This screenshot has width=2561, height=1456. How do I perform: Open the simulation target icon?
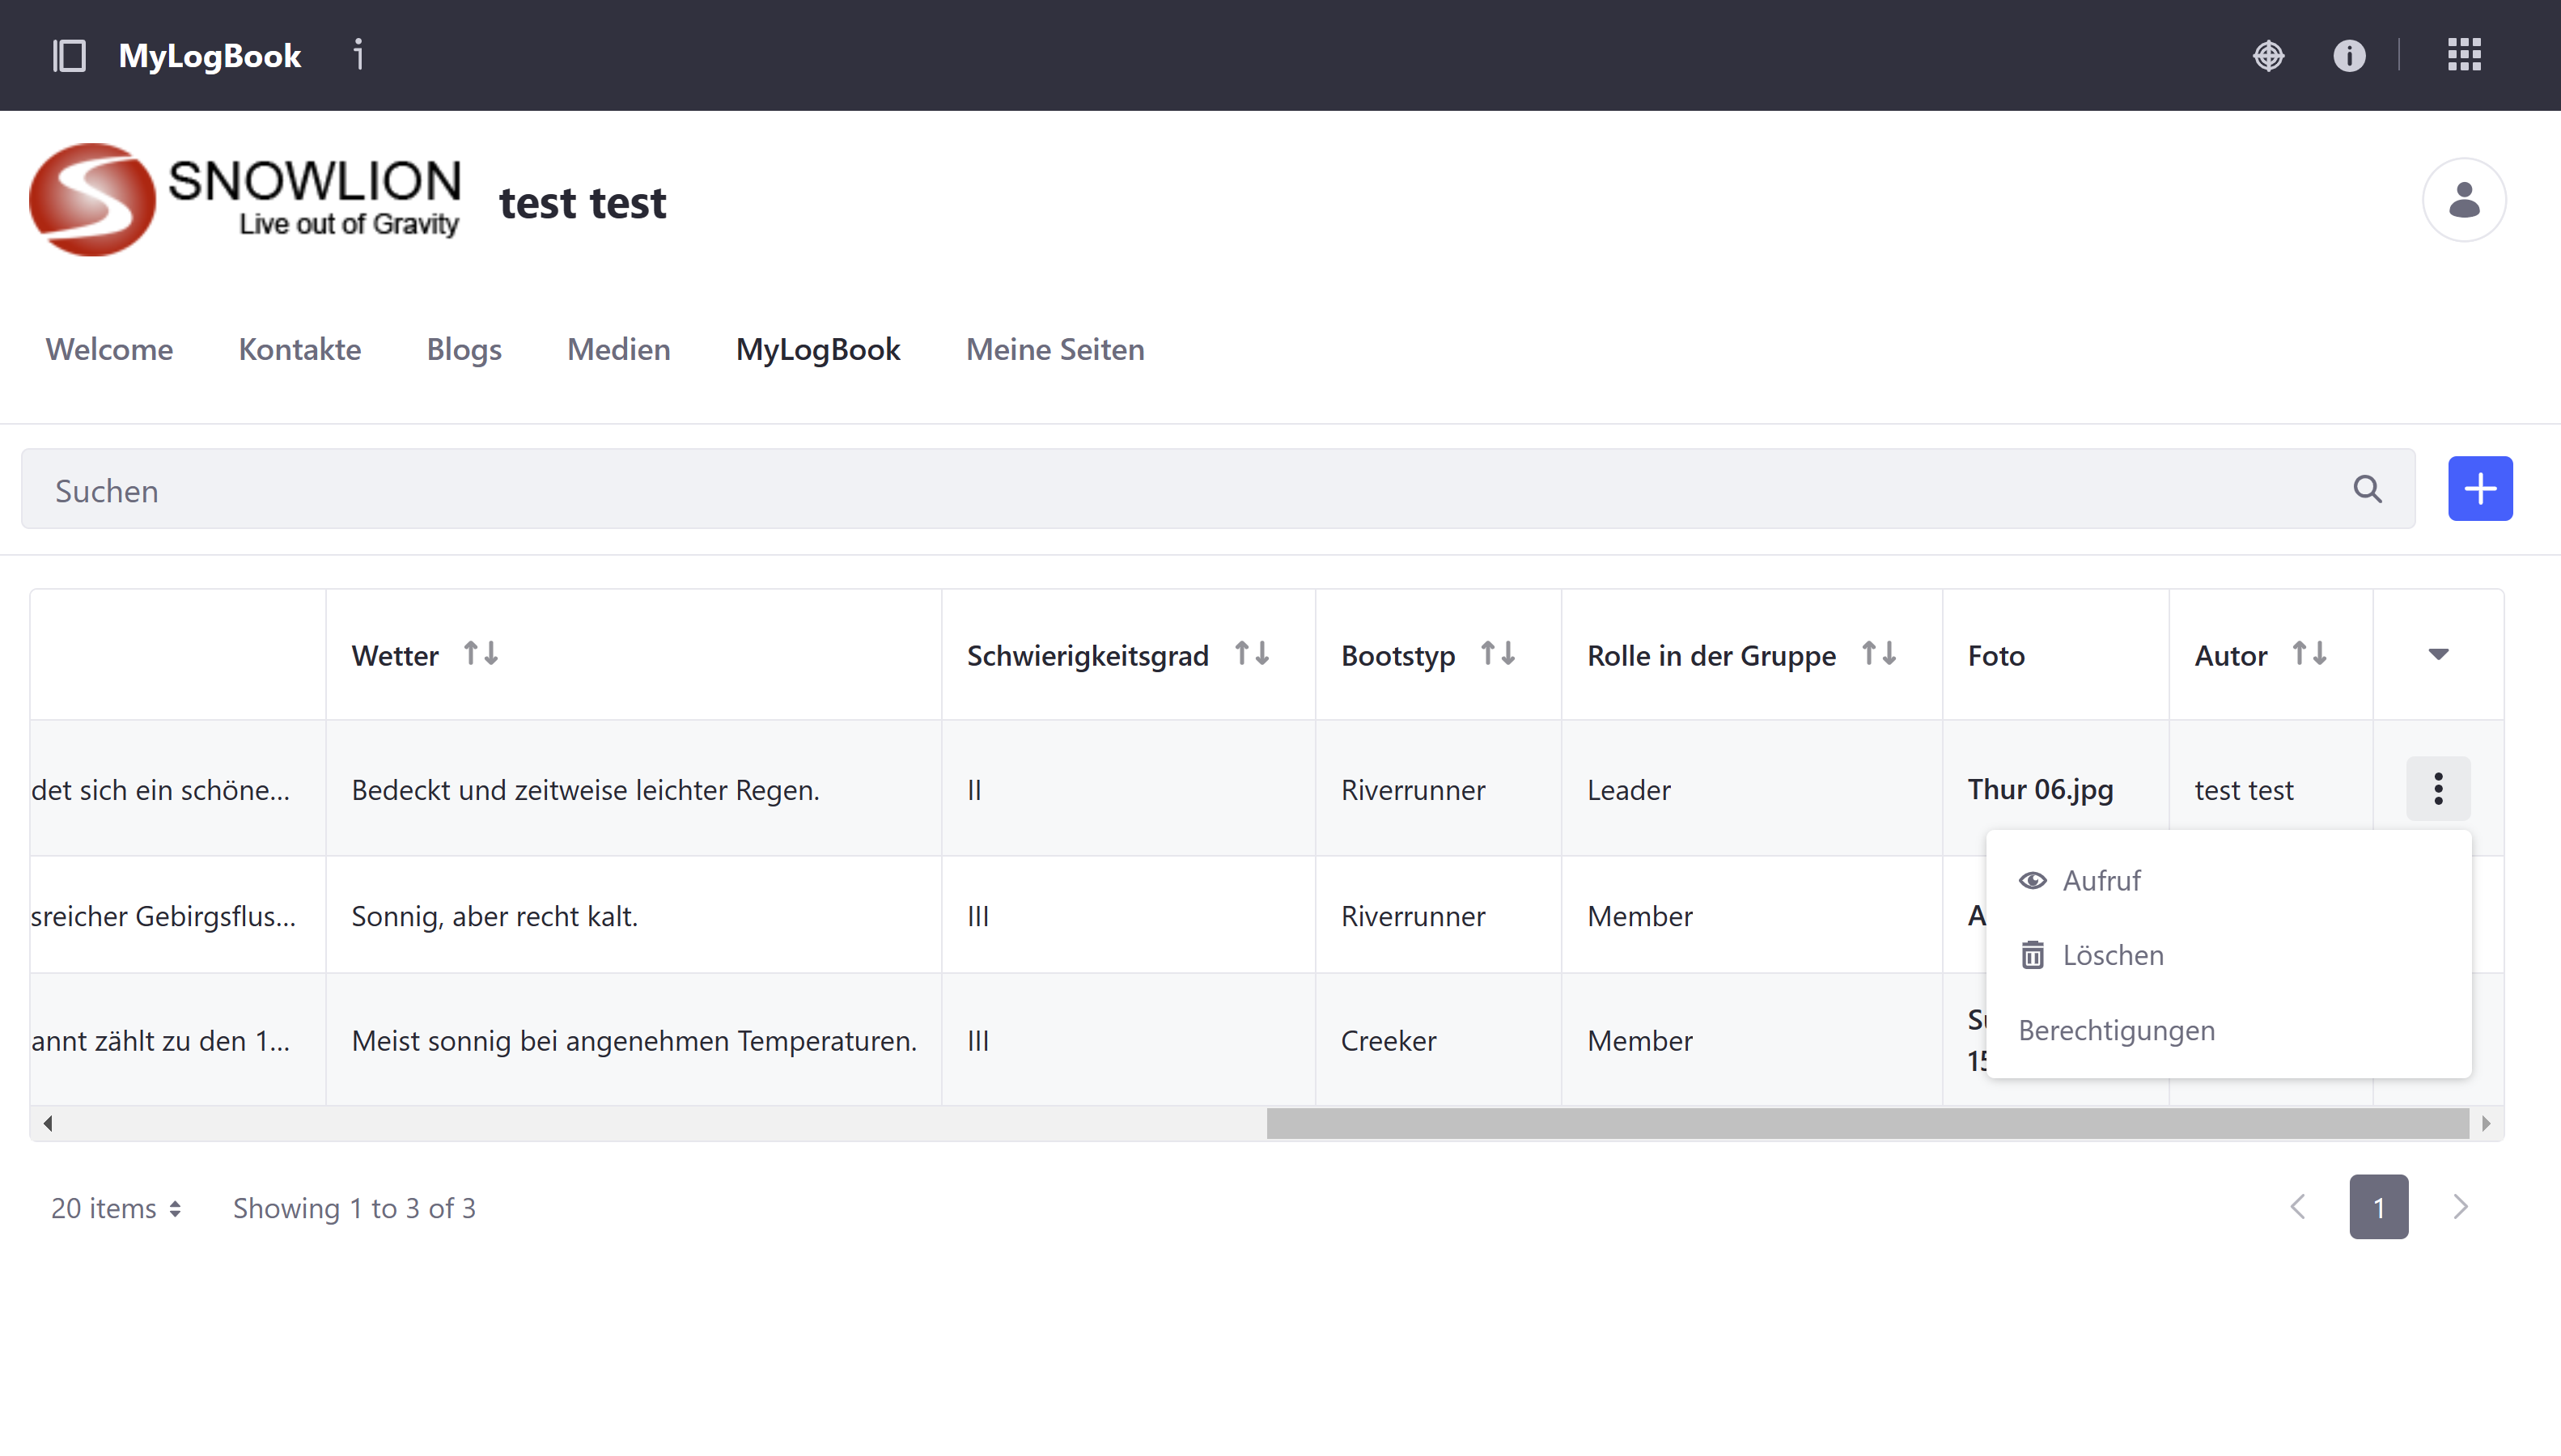(2269, 55)
